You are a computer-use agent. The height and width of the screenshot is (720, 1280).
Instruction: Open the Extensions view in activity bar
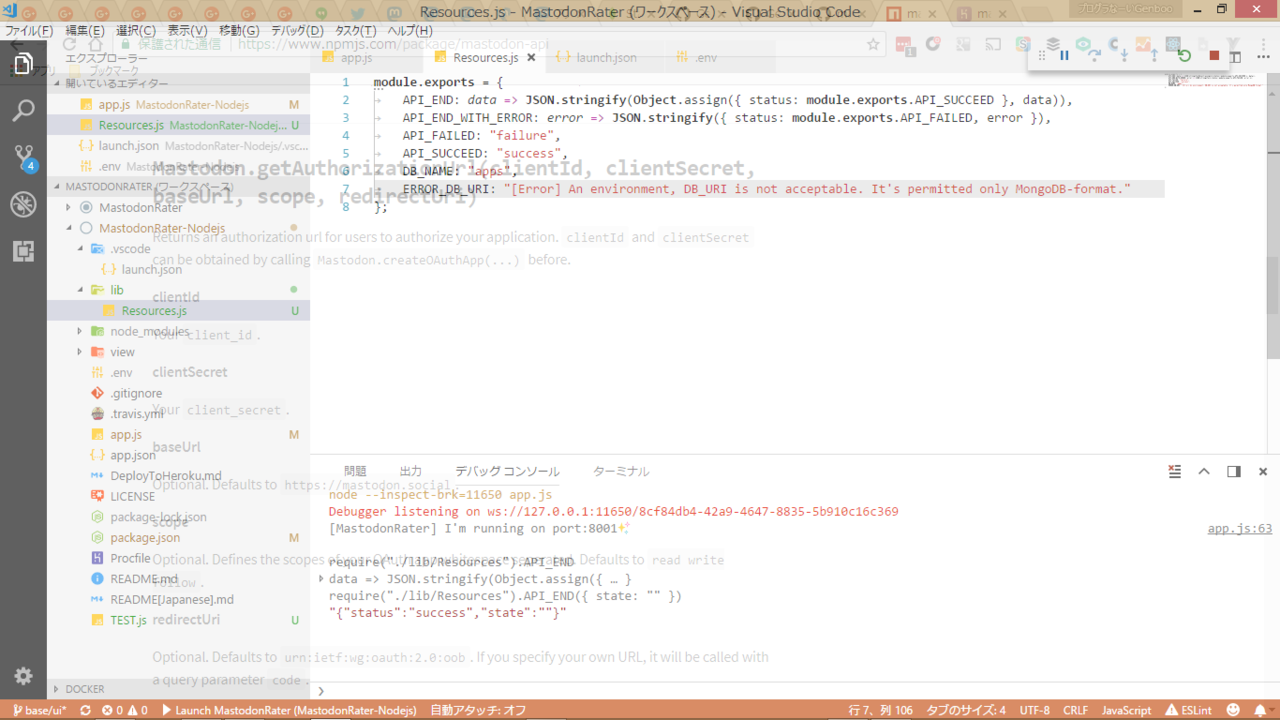[23, 251]
